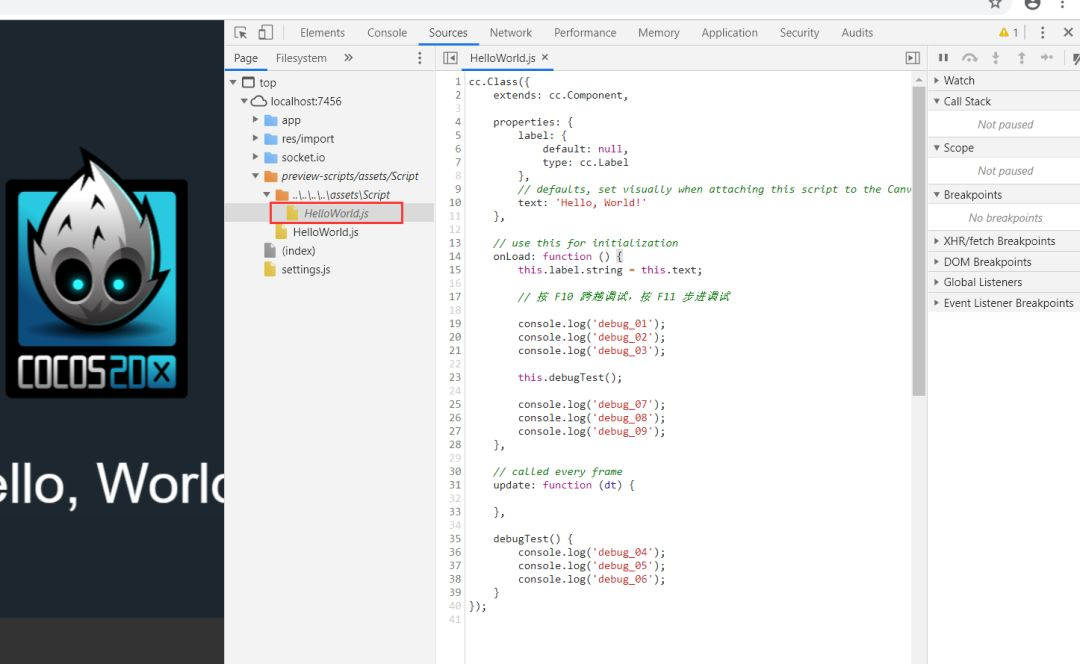
Task: Open the Filesystem tab in the navigator
Action: click(301, 58)
